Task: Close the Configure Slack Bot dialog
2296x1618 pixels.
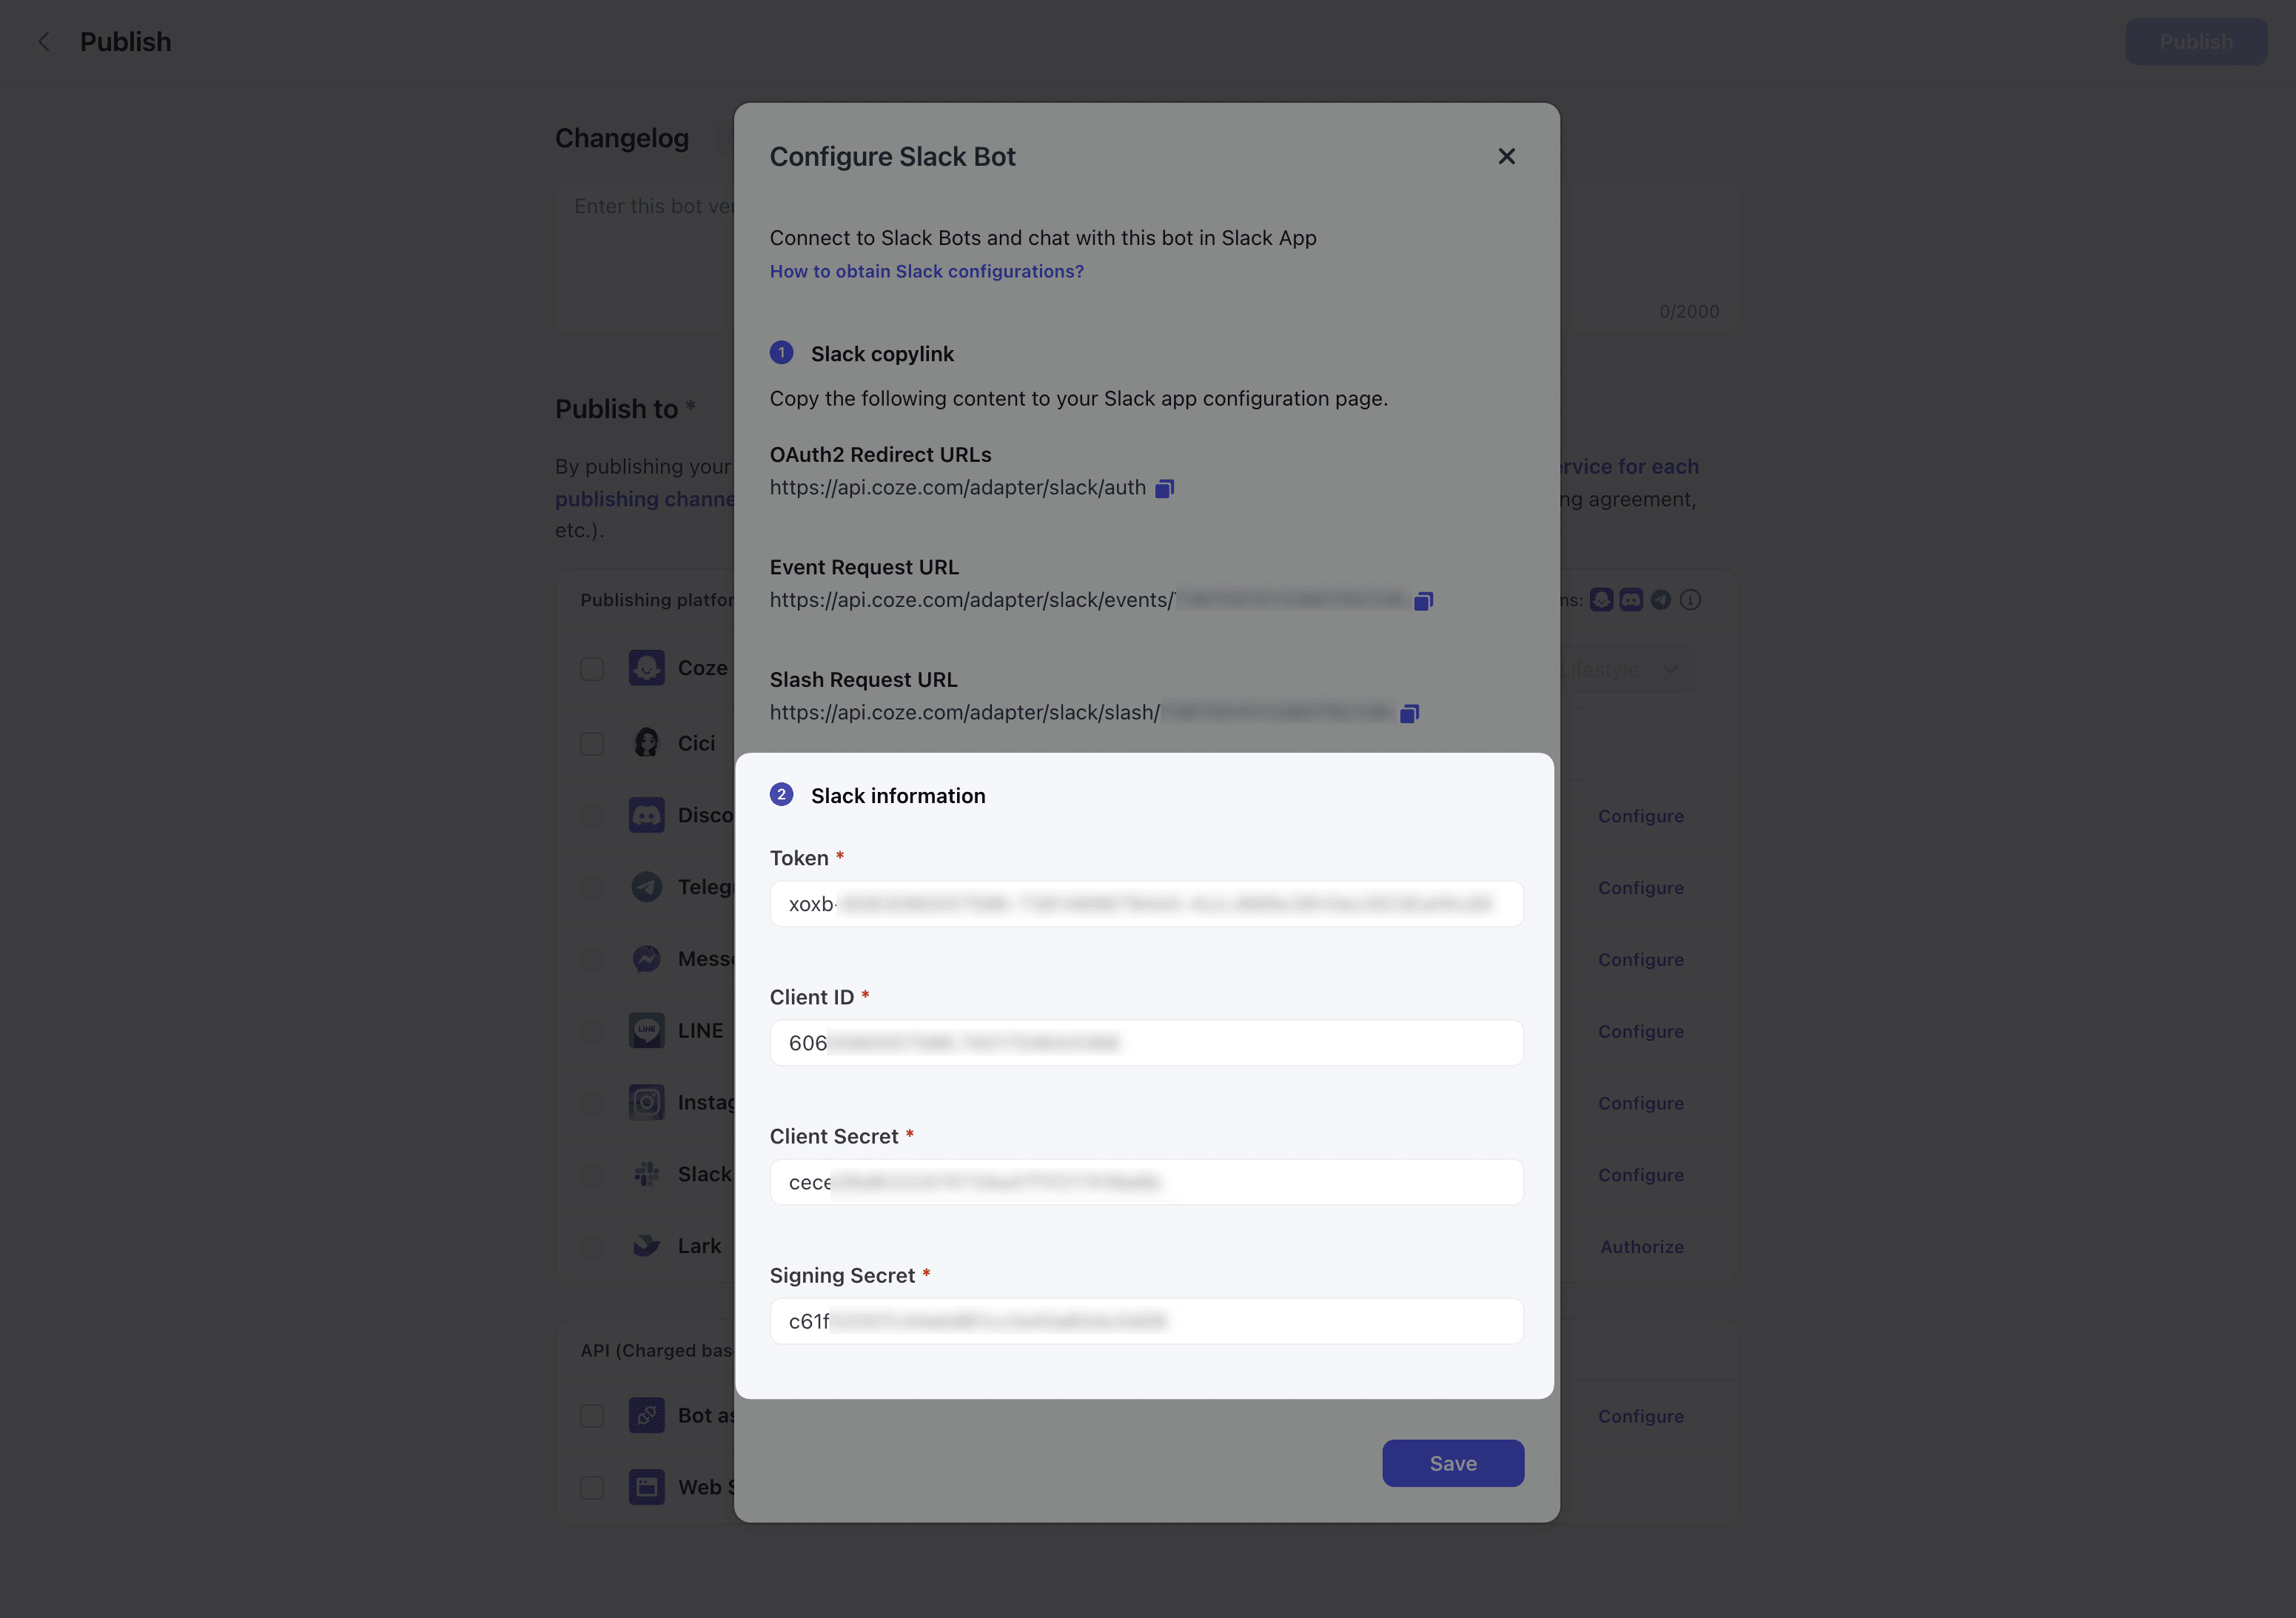Action: tap(1506, 157)
